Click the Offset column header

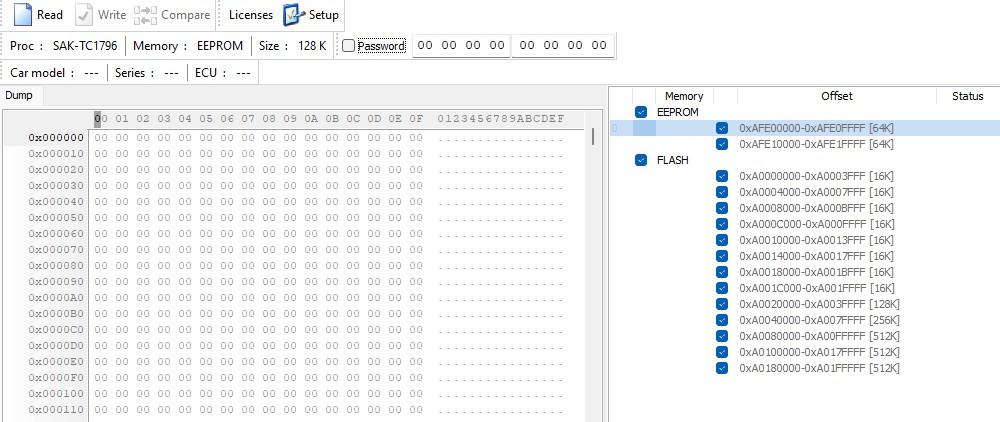click(x=836, y=96)
